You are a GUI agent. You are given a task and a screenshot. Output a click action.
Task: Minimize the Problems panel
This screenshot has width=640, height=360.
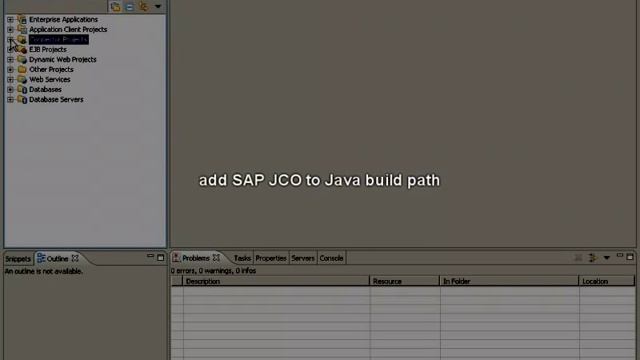[x=620, y=256]
